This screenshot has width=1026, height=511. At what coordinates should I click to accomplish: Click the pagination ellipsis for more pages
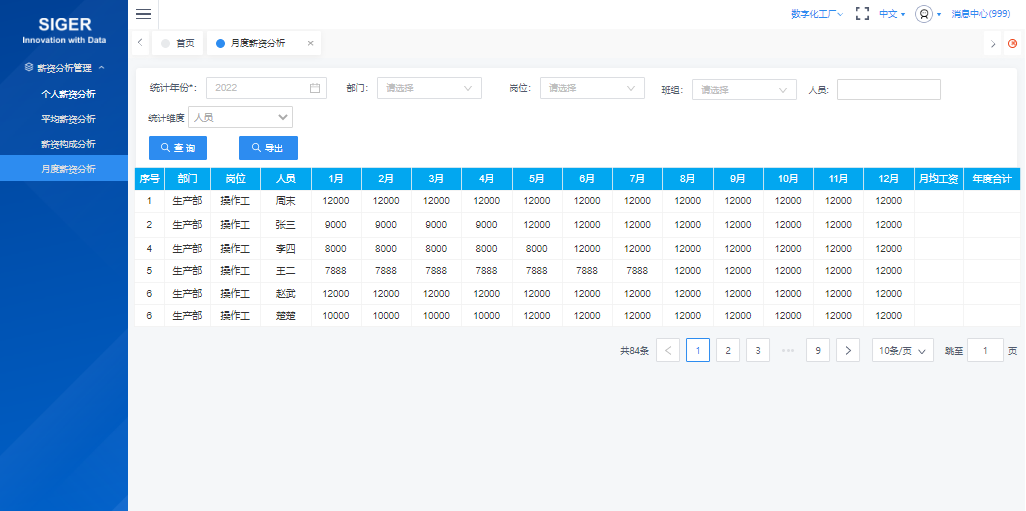coord(788,350)
